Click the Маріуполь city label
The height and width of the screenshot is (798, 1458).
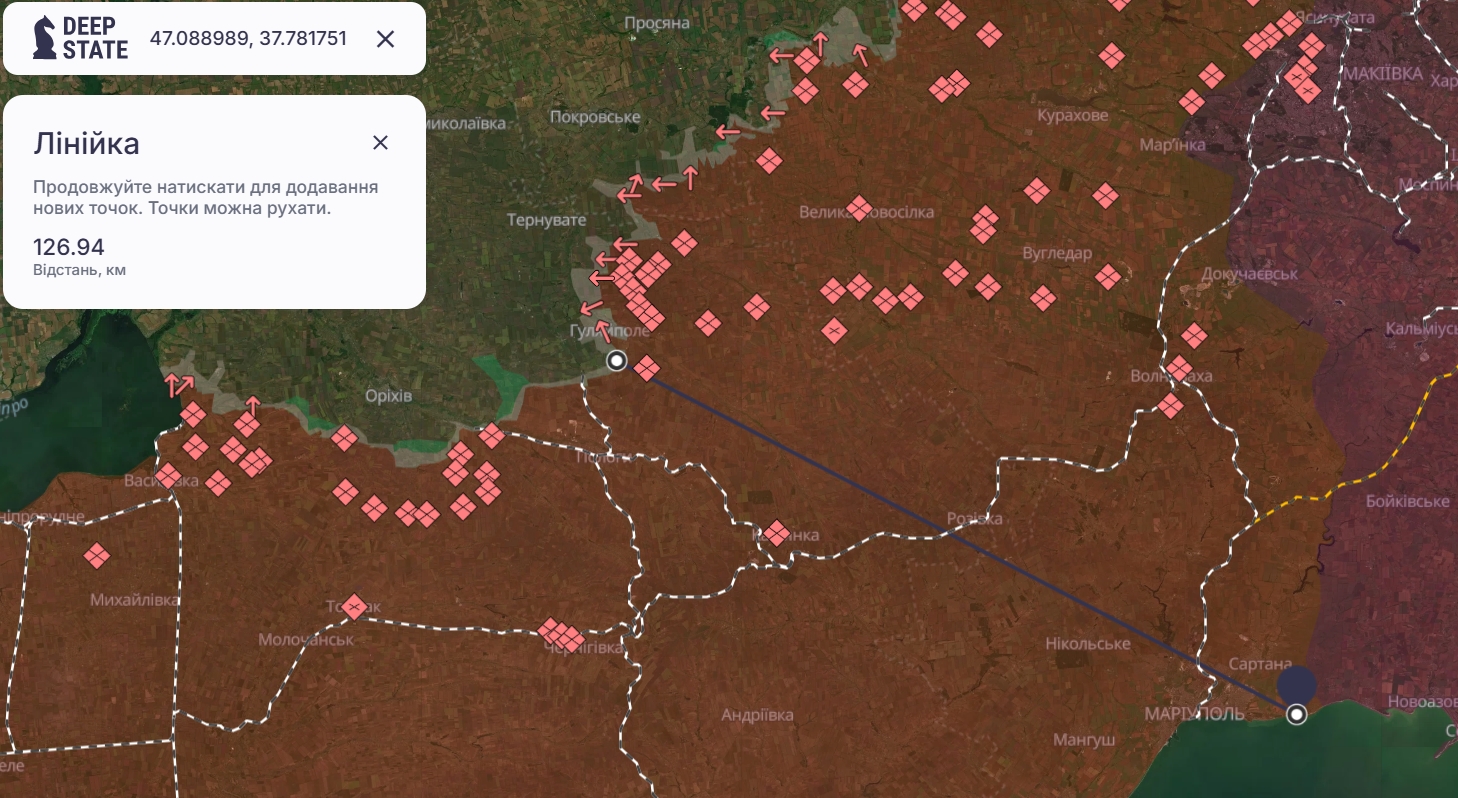(x=1196, y=713)
